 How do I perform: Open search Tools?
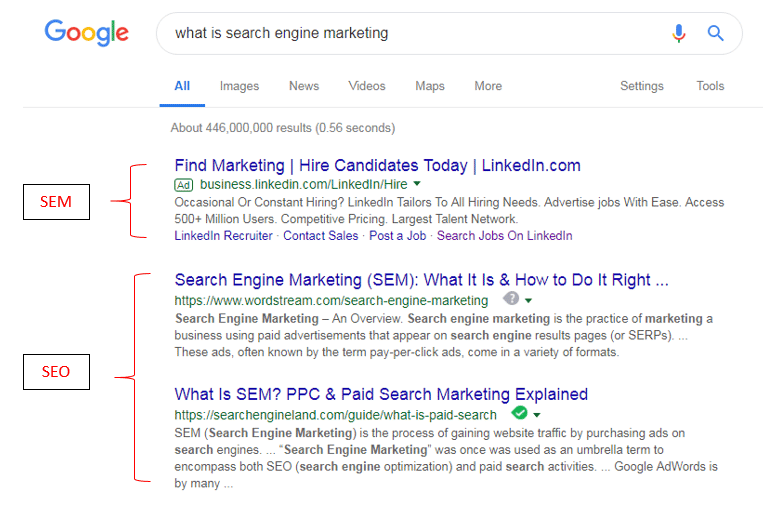point(710,86)
